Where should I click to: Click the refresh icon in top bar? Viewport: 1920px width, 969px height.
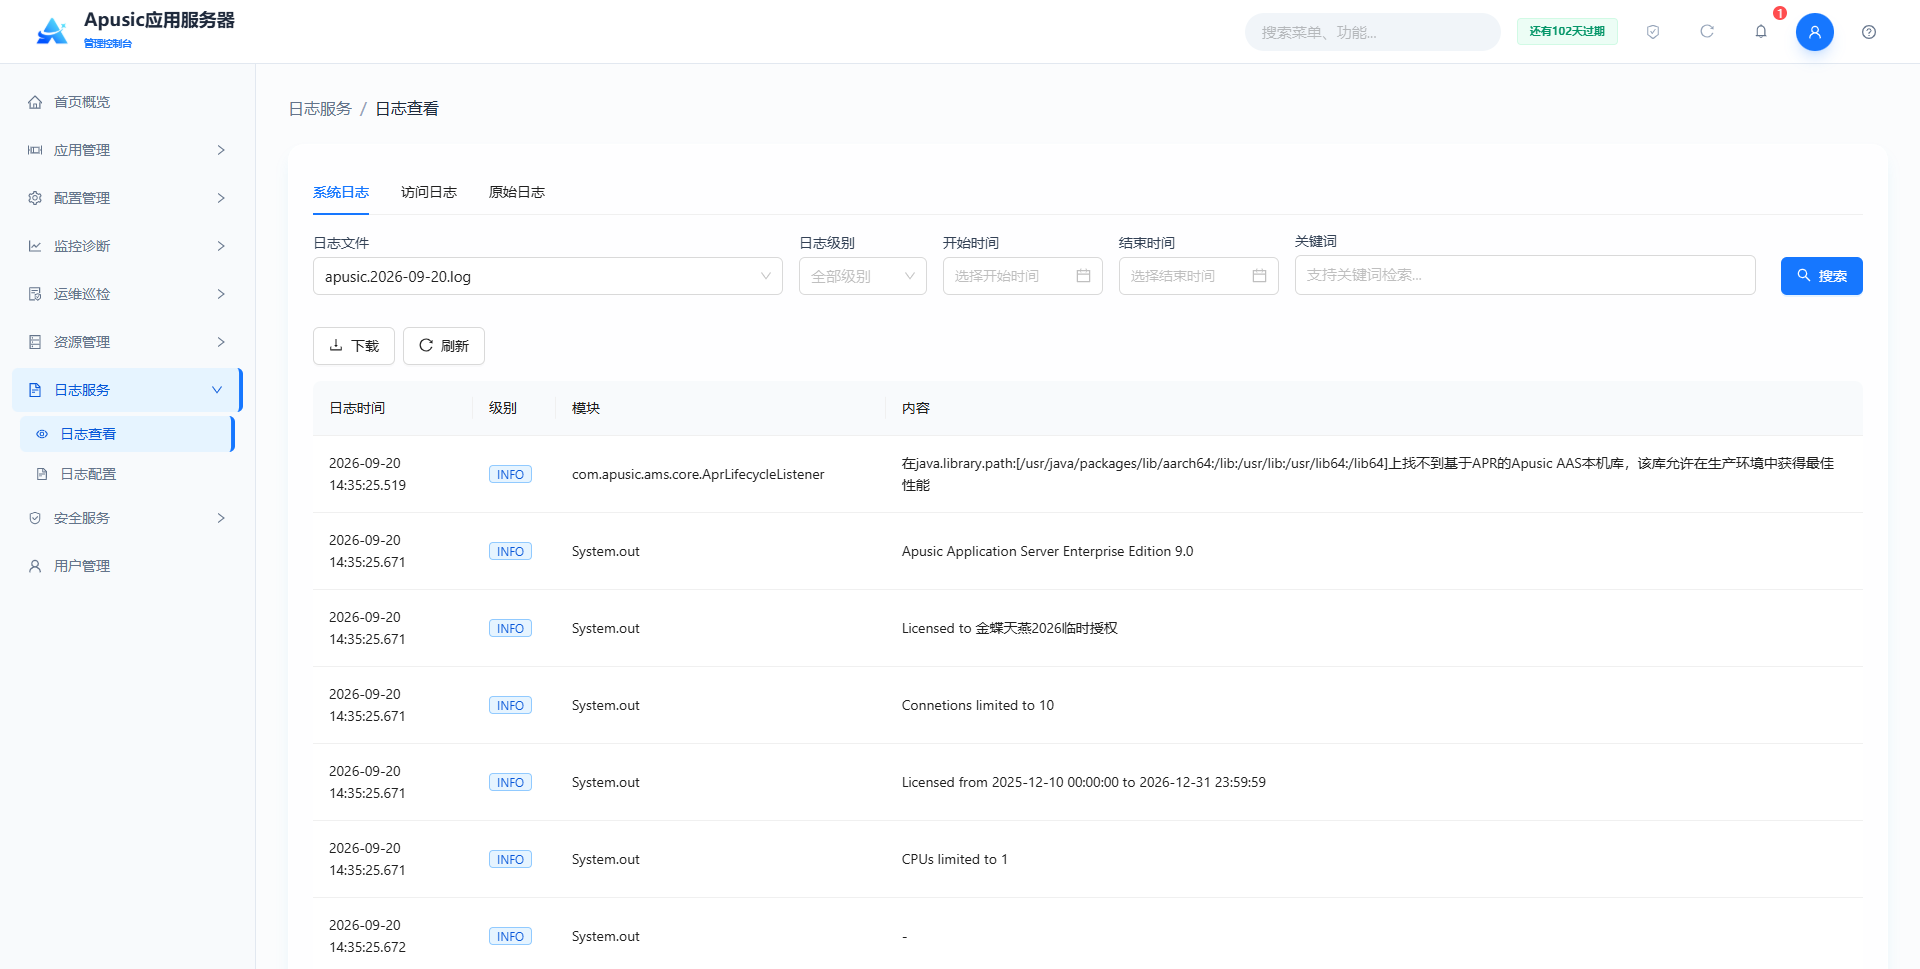click(1707, 32)
